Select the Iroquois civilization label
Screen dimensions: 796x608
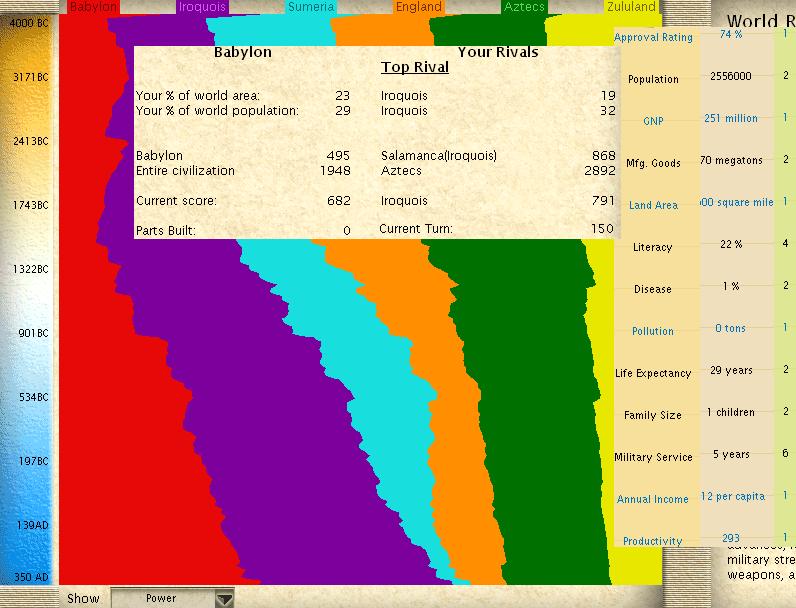202,7
